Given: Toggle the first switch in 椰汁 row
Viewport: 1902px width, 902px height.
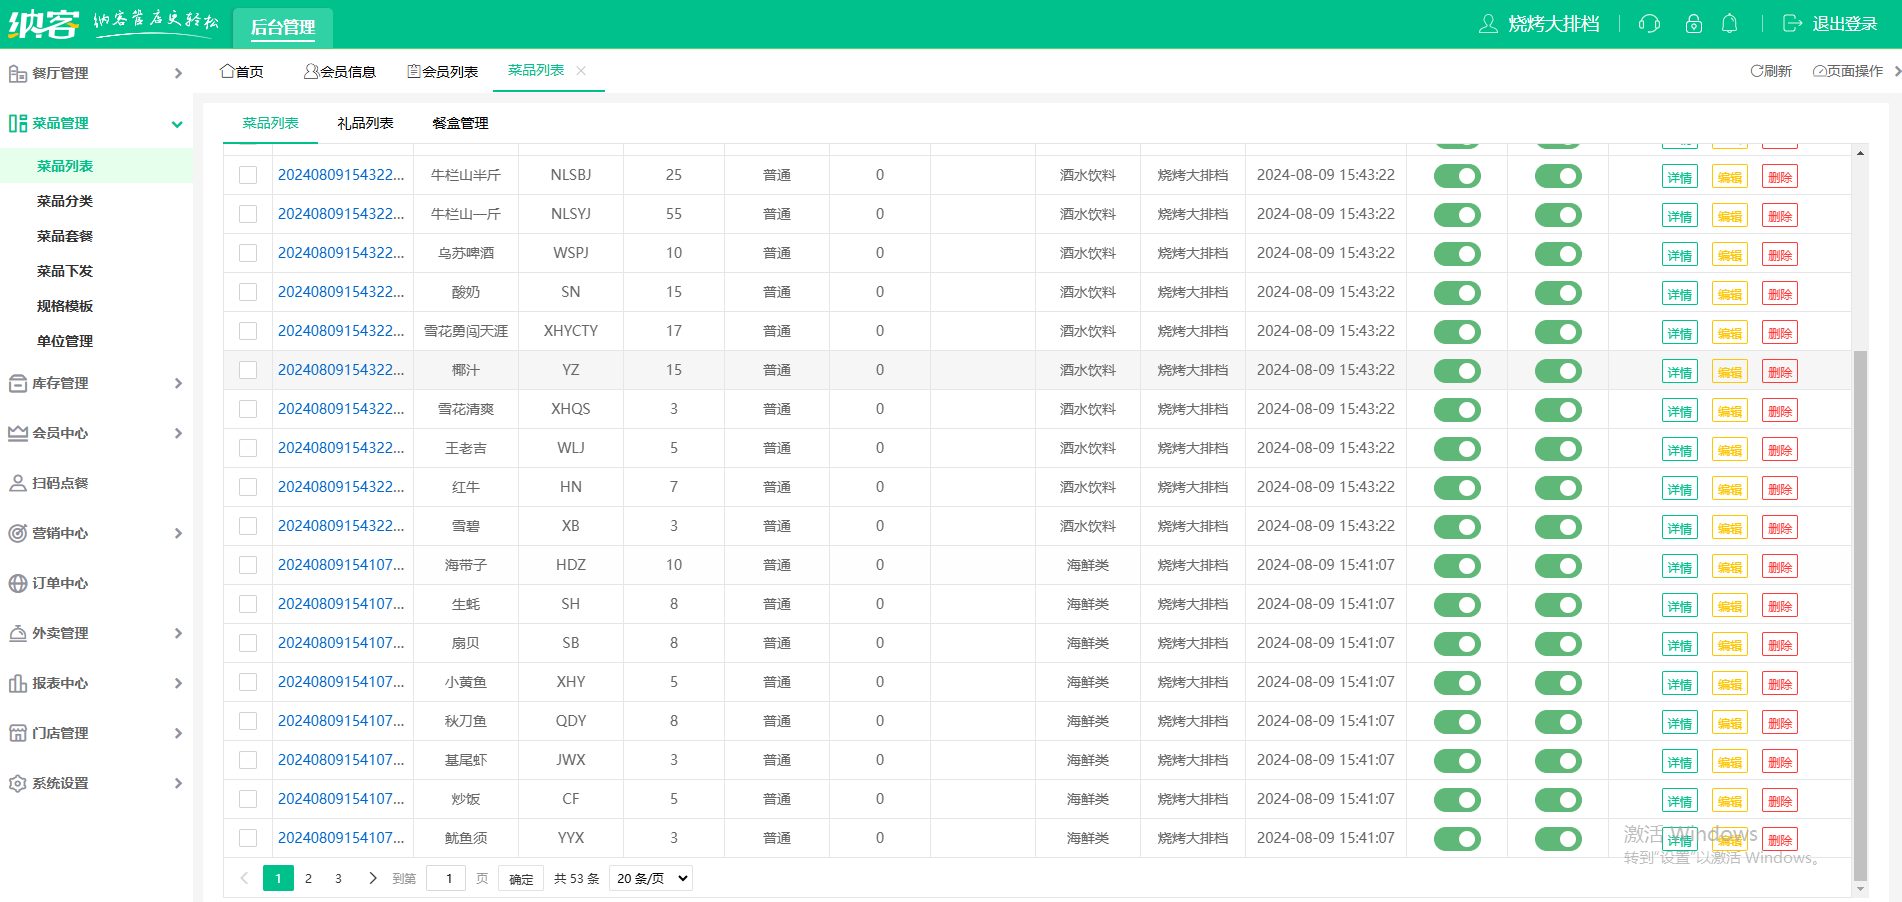Looking at the screenshot, I should coord(1457,371).
